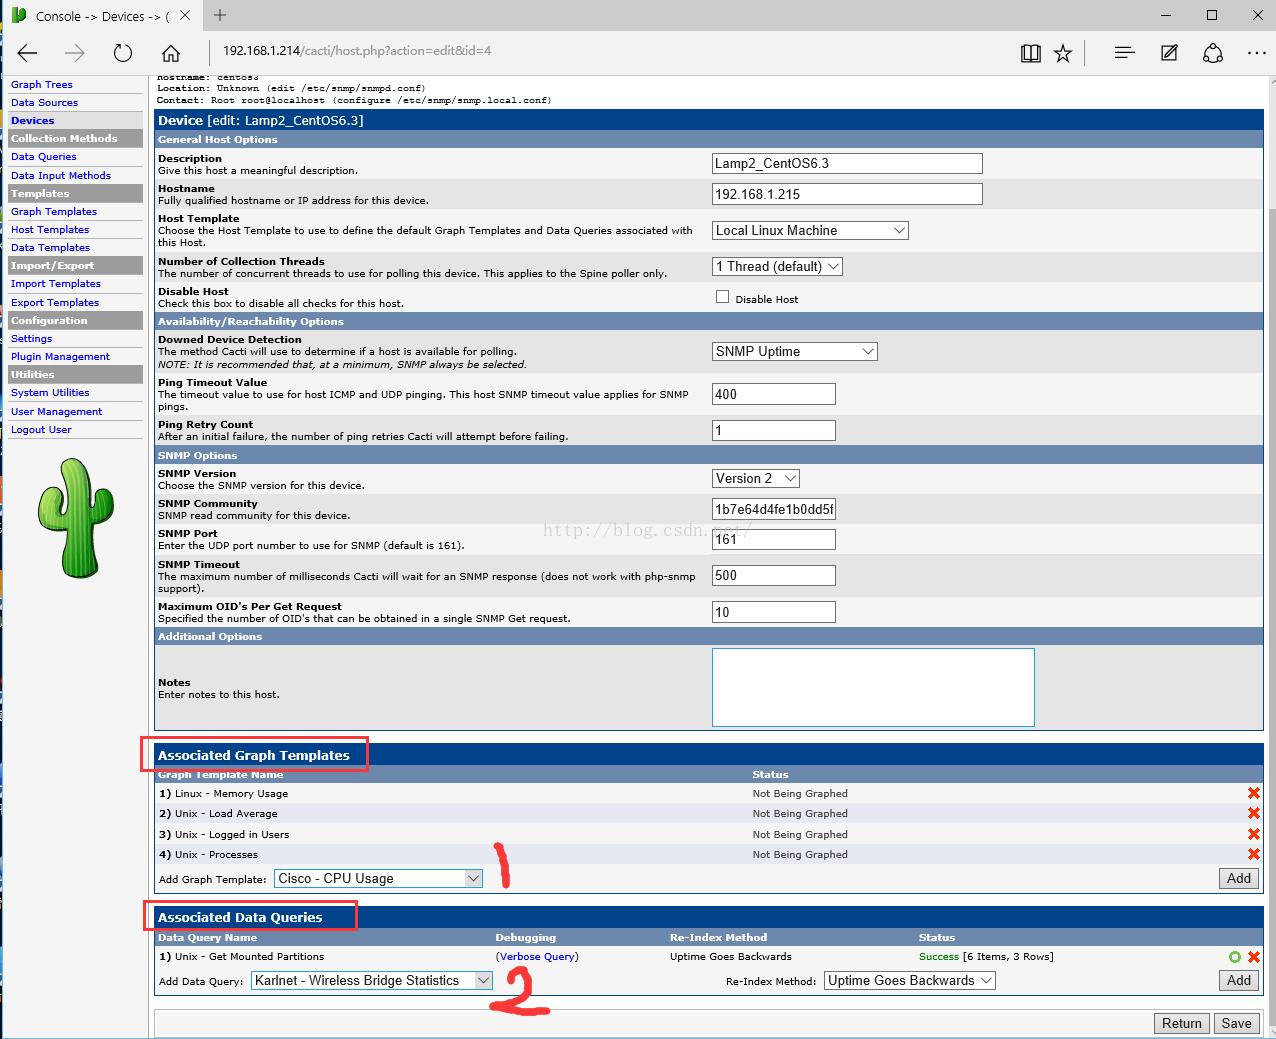Click Logout User link
Viewport: 1276px width, 1039px height.
(x=42, y=430)
